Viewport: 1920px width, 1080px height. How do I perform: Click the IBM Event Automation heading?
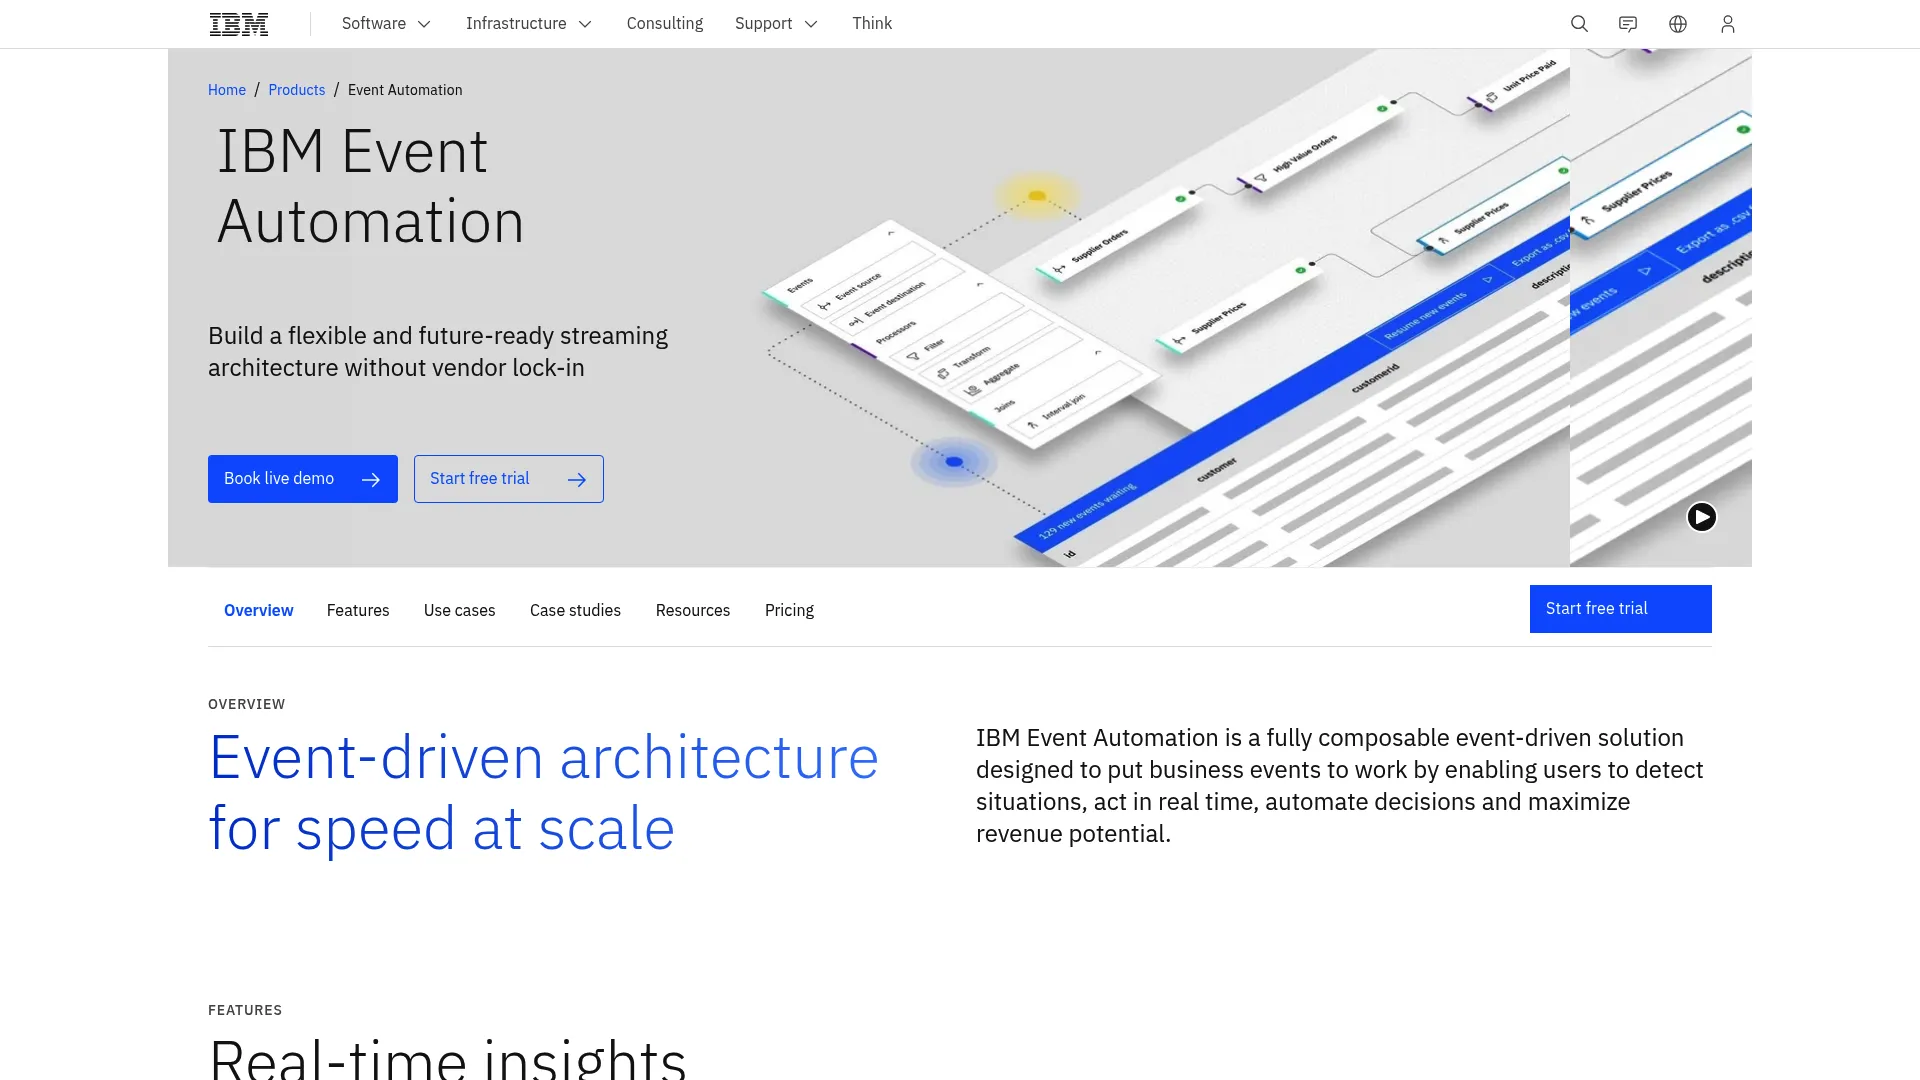coord(371,186)
